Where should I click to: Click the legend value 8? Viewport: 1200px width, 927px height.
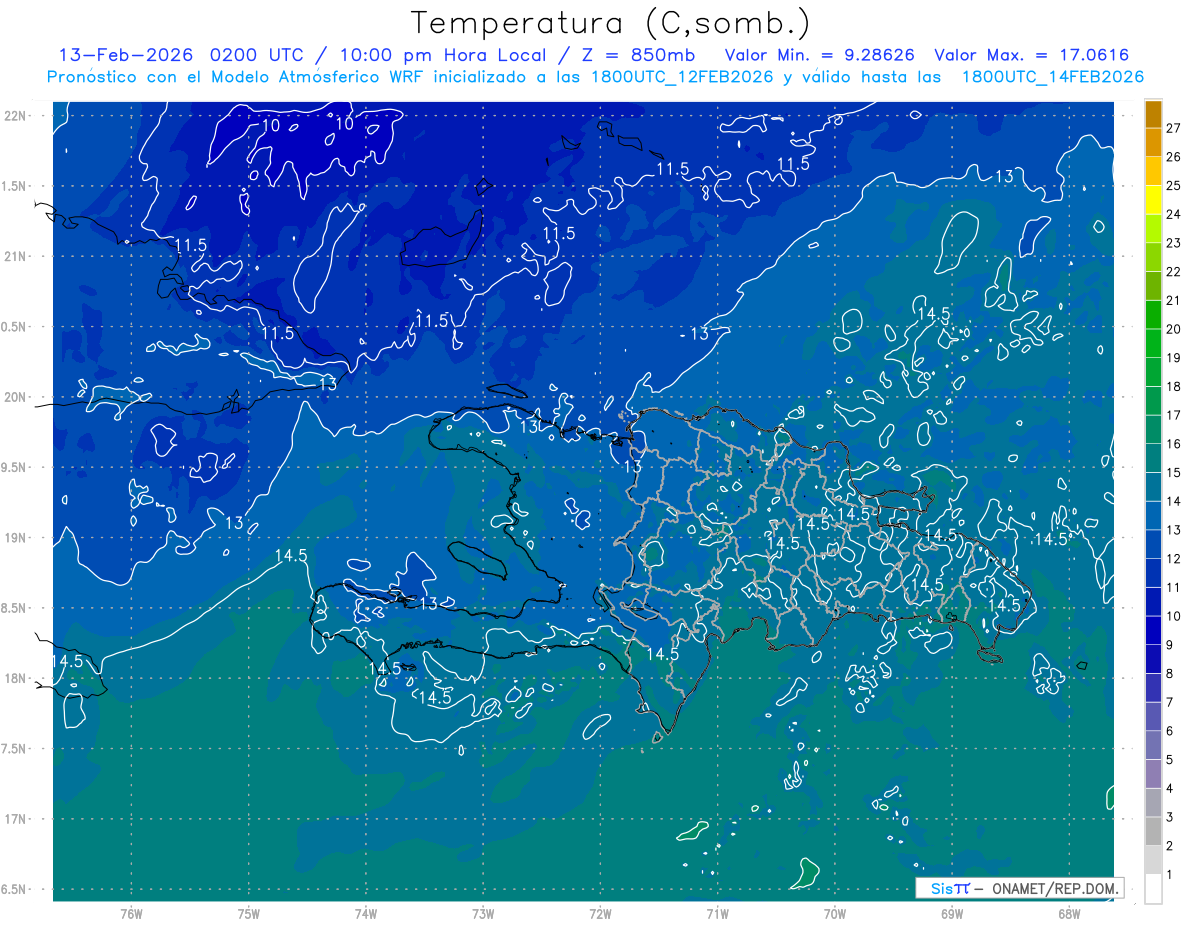tap(1170, 673)
